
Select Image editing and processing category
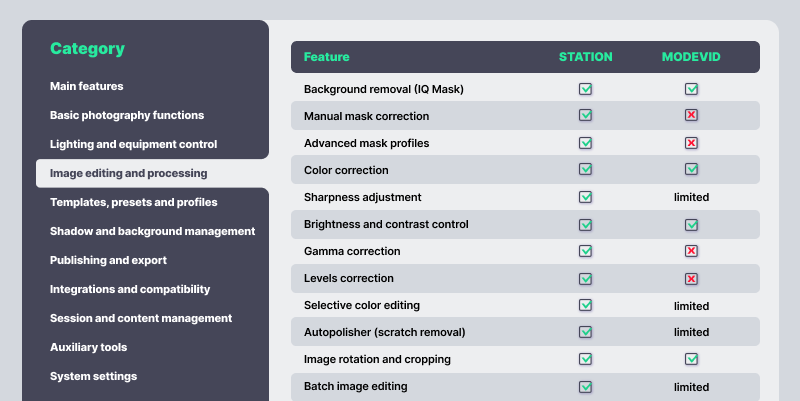[129, 173]
